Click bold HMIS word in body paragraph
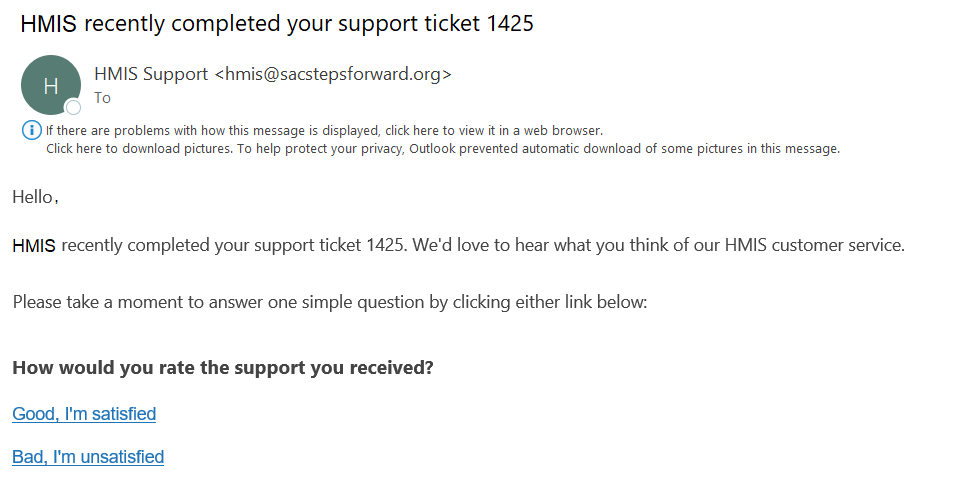 [34, 246]
